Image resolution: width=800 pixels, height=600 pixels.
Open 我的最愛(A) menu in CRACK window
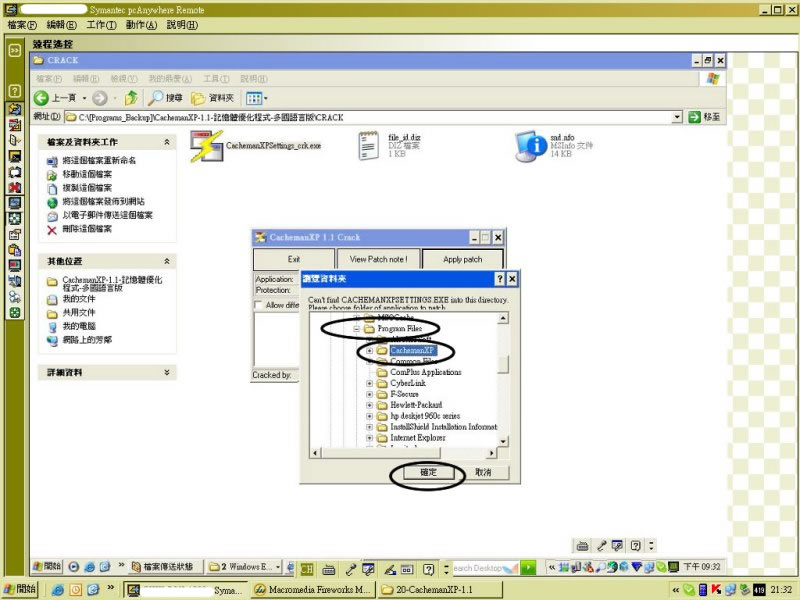(x=170, y=79)
